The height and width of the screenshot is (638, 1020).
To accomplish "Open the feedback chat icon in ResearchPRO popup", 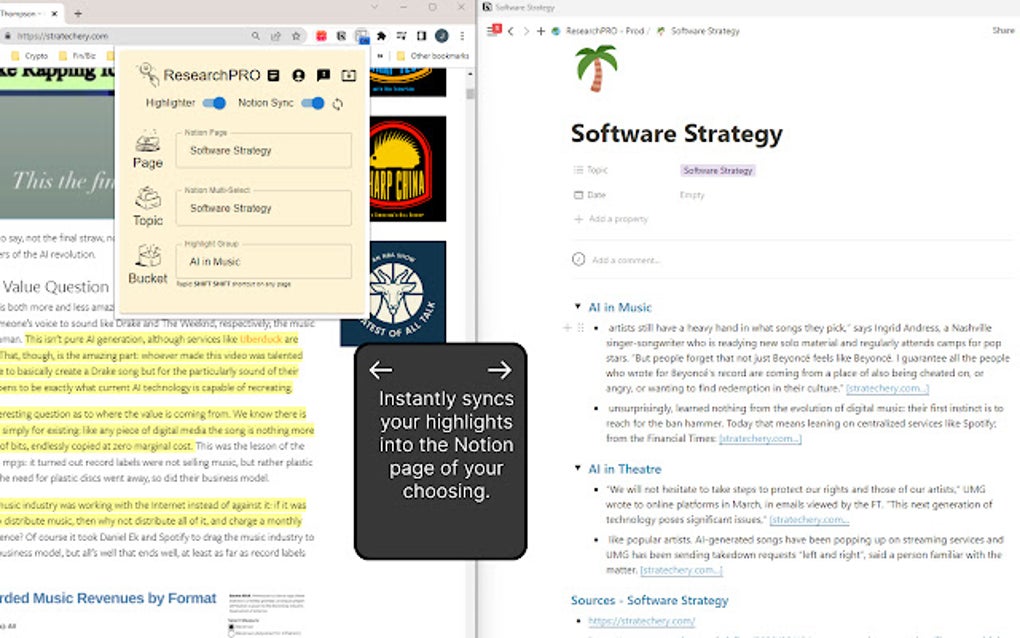I will 323,75.
